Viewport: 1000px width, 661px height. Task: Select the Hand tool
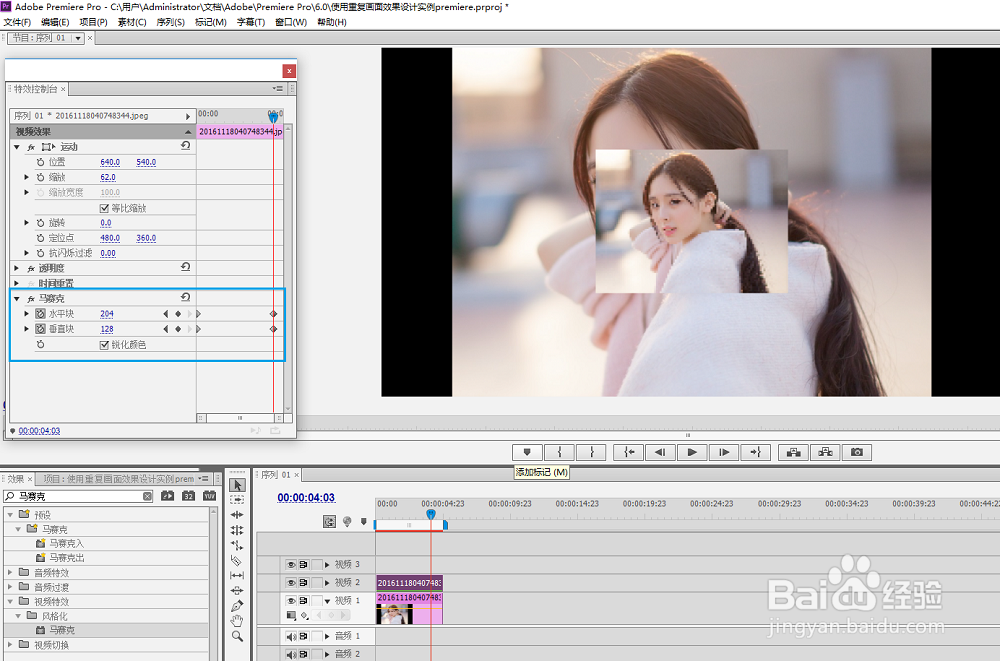237,621
